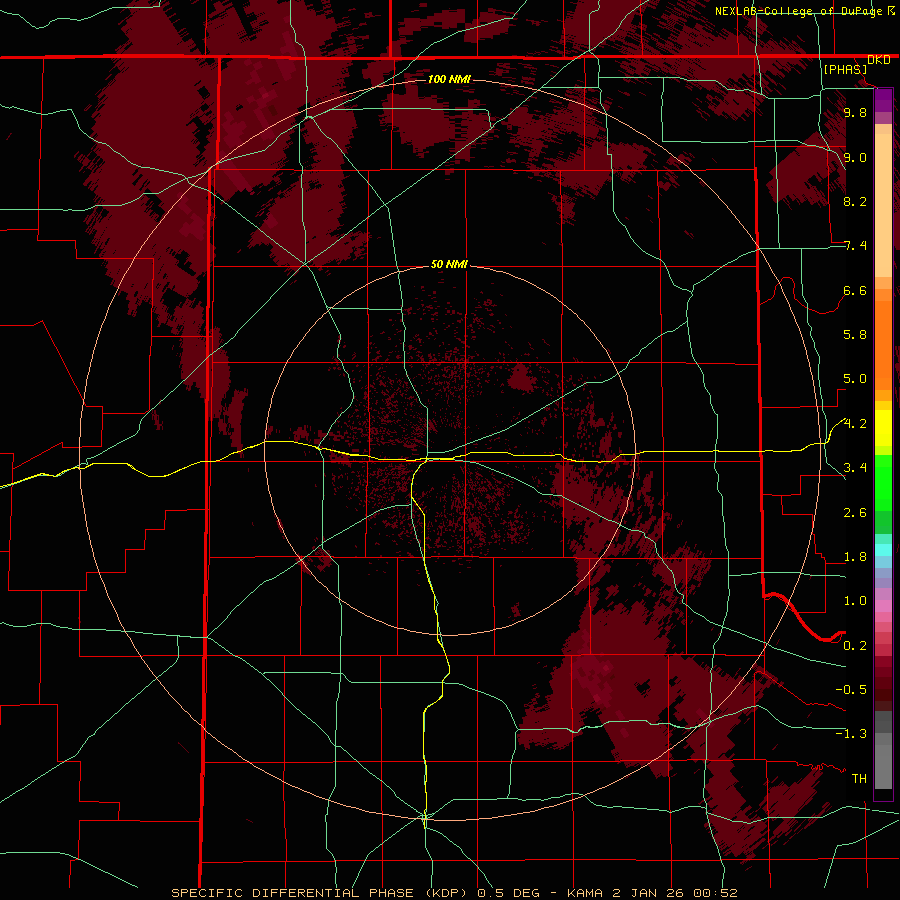
Task: Select the 1.8 value on the color scale
Action: 855,557
